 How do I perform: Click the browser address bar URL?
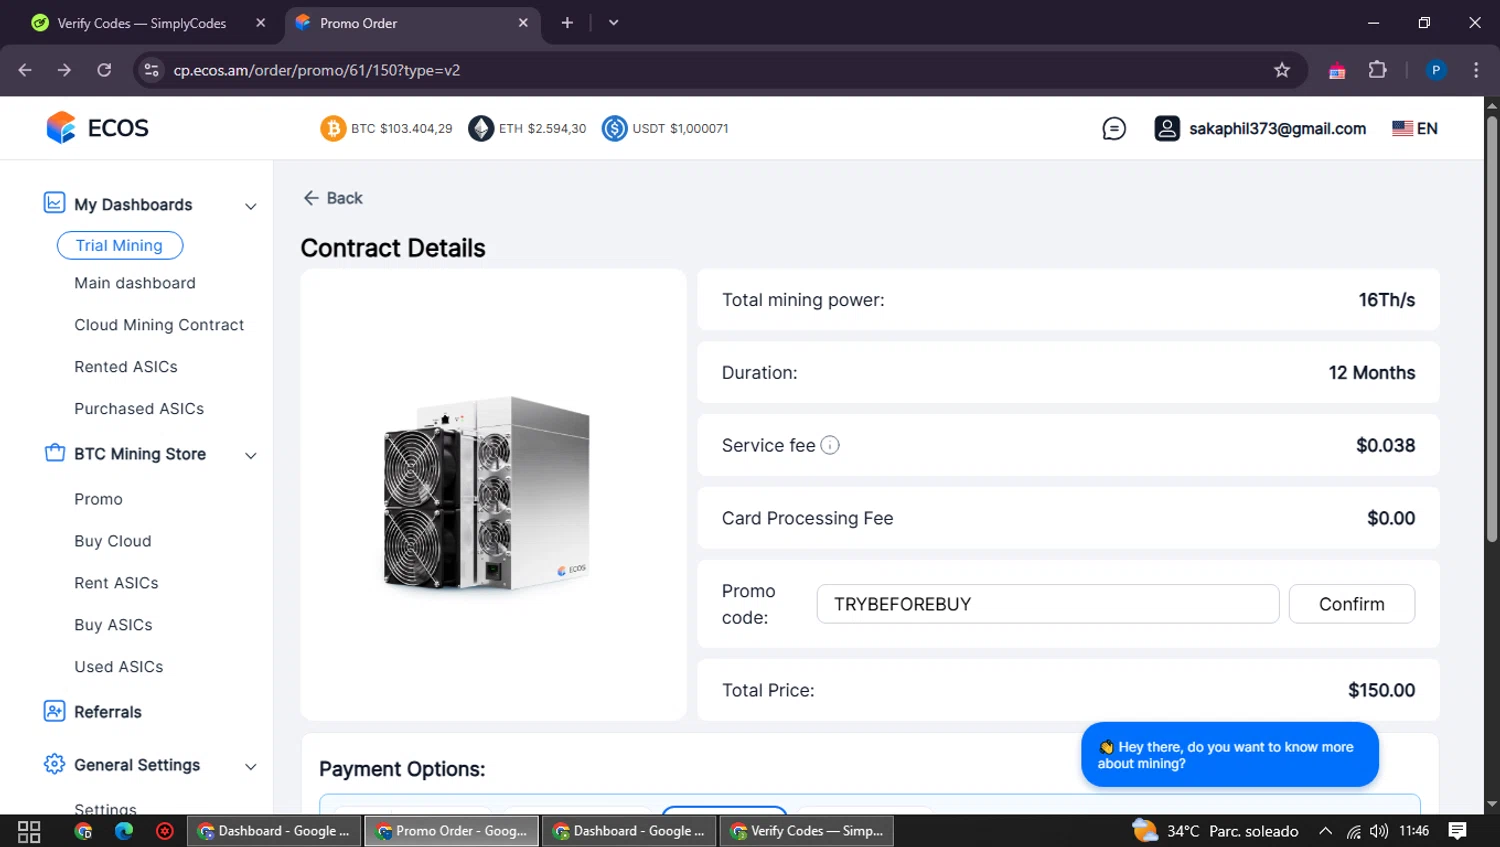coord(317,70)
